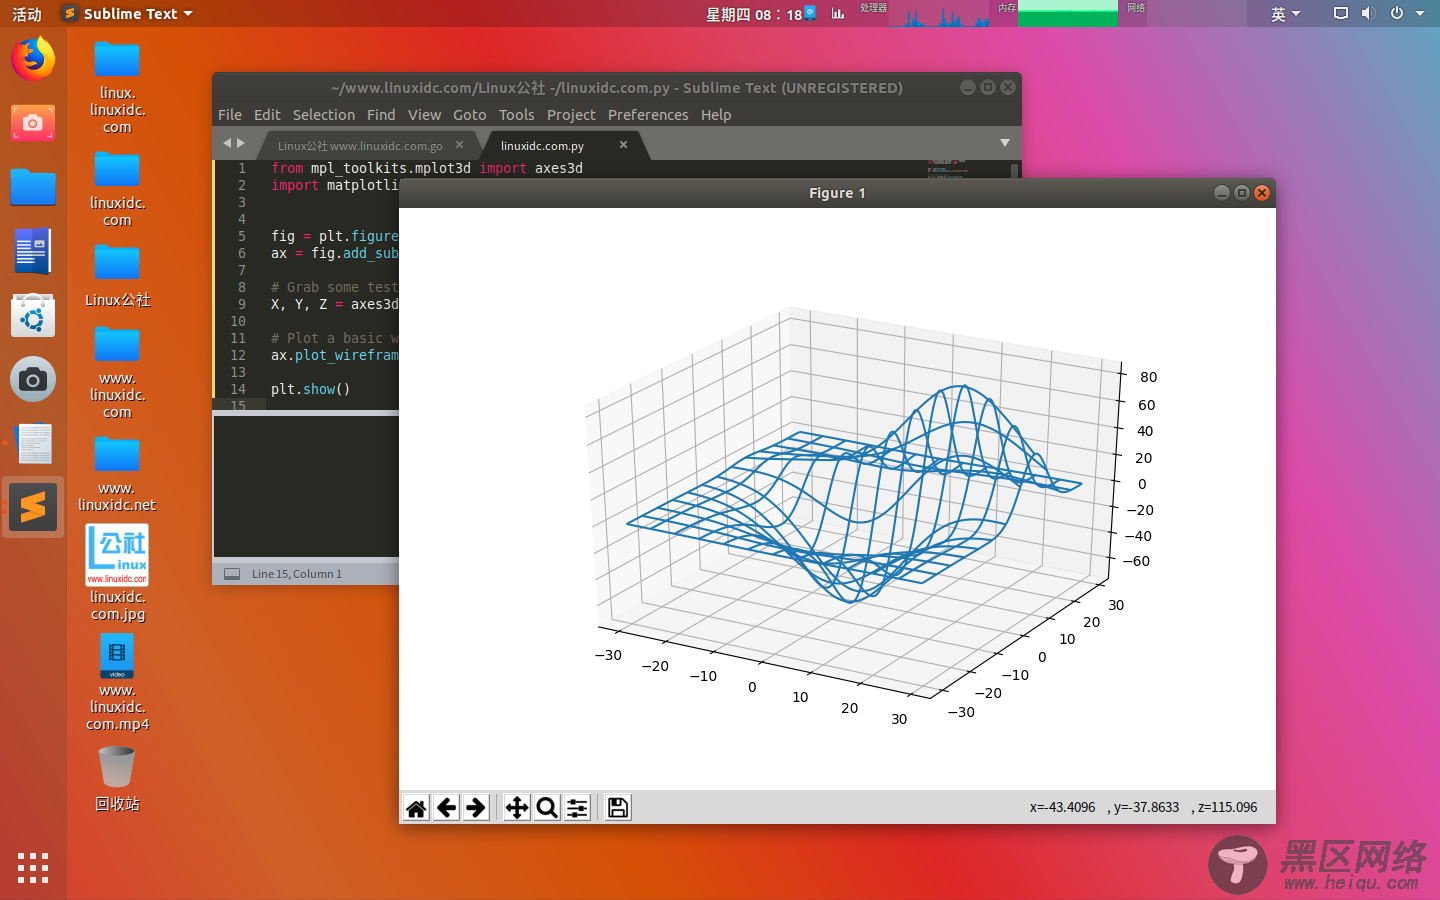Open the linuxidc.com.jpg image file
Screen dimensions: 1440x900
point(117,573)
